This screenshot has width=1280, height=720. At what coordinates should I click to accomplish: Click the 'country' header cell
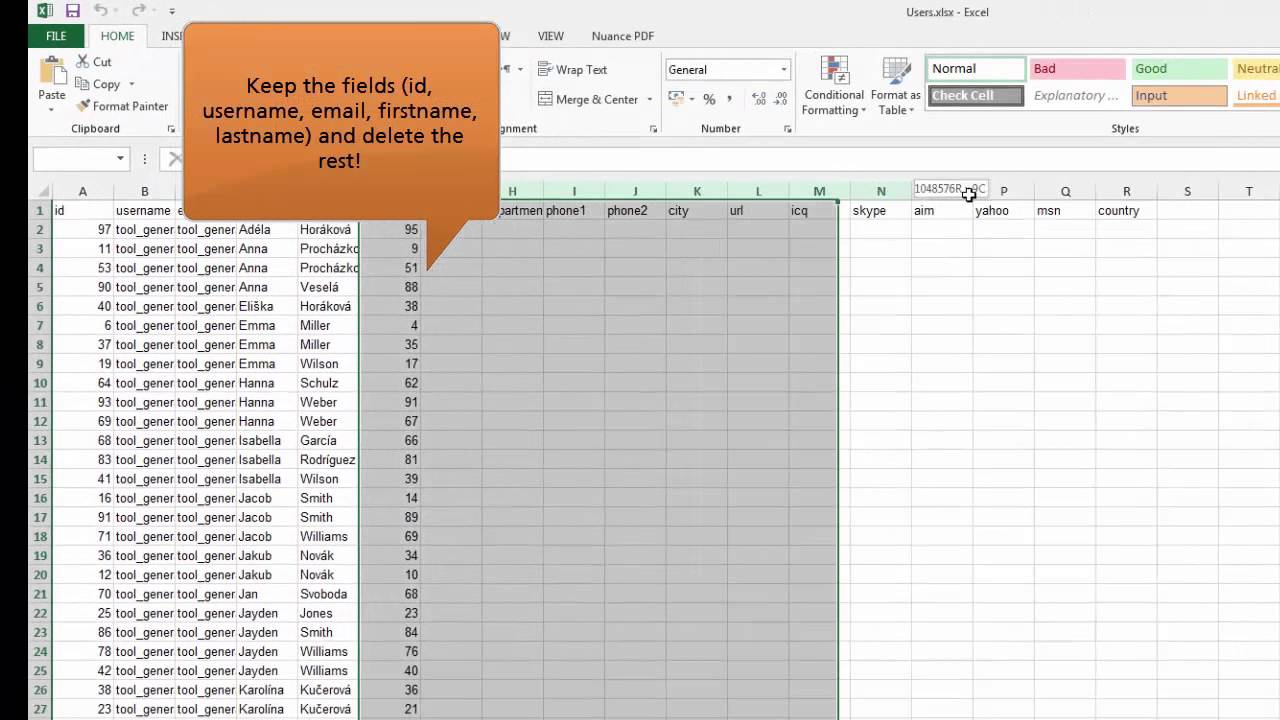click(x=1126, y=211)
